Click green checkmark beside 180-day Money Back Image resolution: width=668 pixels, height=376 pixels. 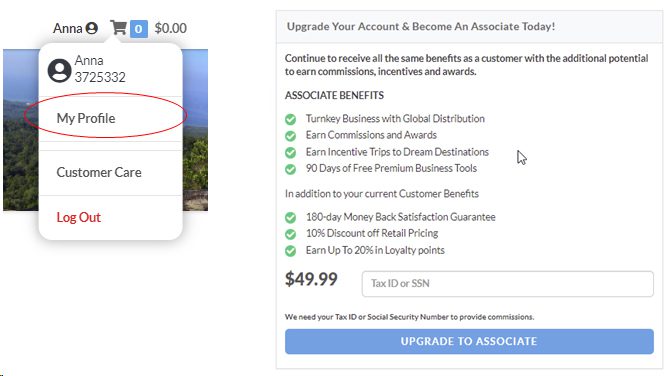[x=291, y=218]
